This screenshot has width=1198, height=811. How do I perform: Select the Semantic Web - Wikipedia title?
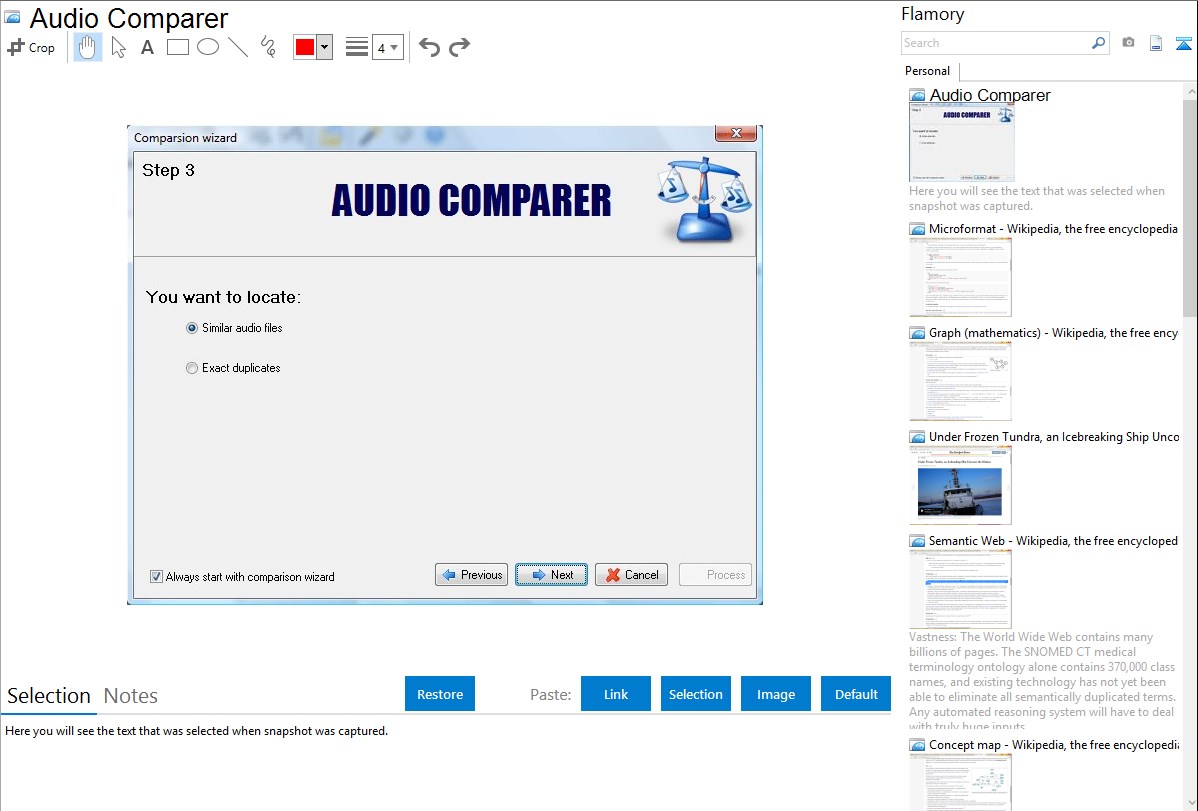click(x=1053, y=540)
